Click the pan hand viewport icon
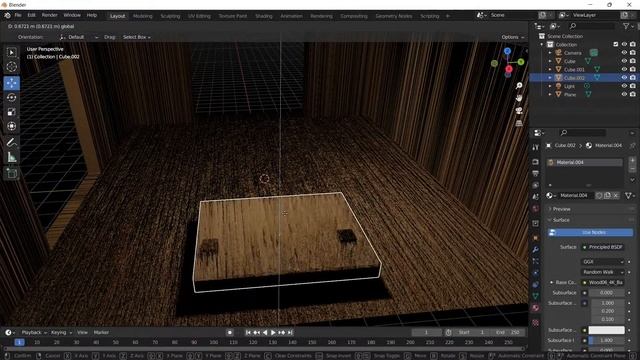Image resolution: width=640 pixels, height=360 pixels. (519, 98)
